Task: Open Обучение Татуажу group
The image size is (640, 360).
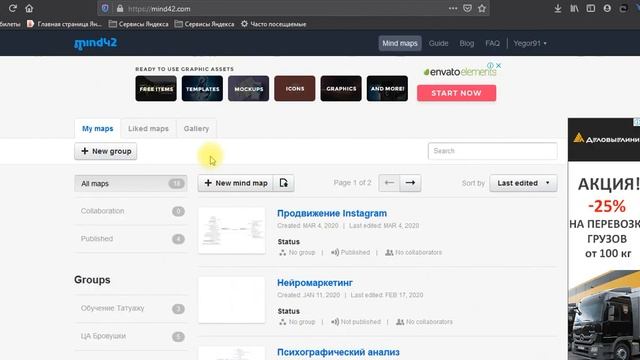Action: (131, 309)
